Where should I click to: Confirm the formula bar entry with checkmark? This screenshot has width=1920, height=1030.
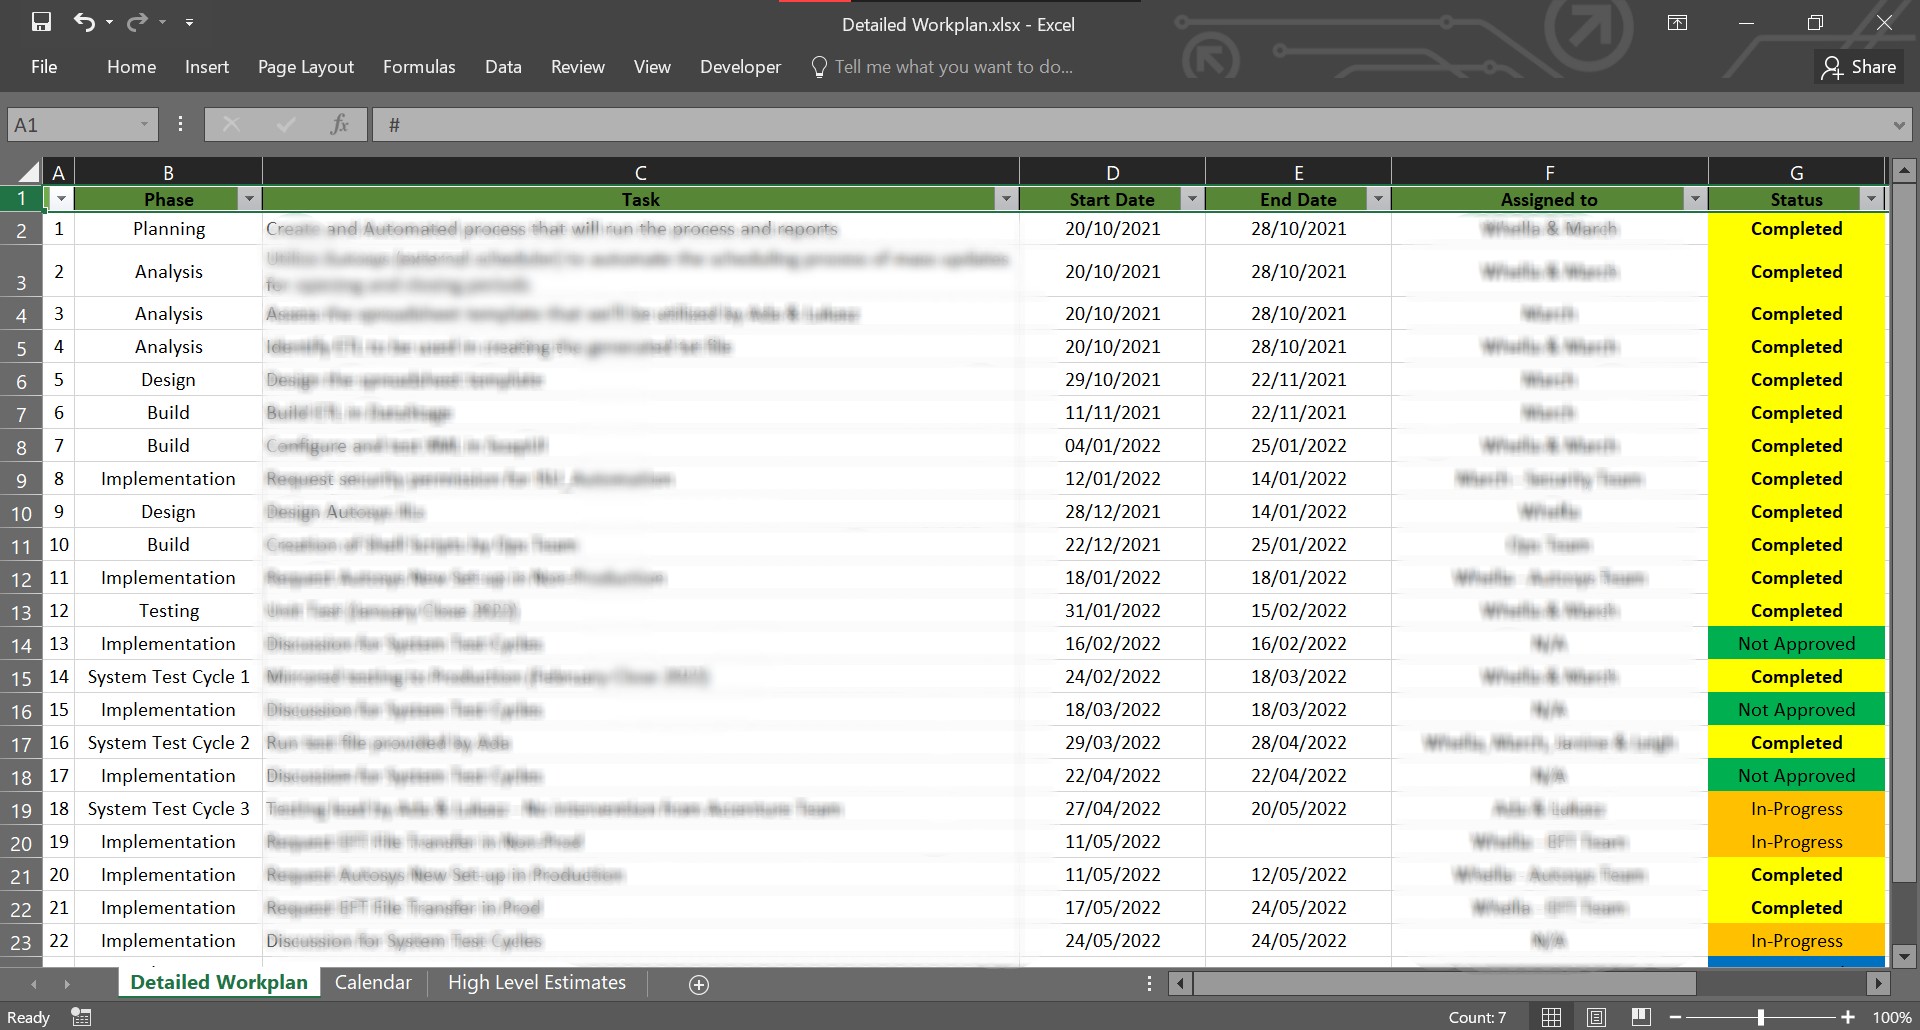286,125
